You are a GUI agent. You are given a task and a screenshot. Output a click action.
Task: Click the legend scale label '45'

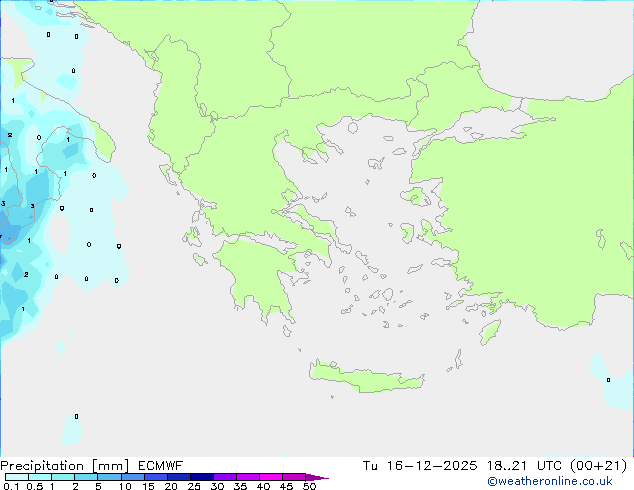tap(286, 486)
